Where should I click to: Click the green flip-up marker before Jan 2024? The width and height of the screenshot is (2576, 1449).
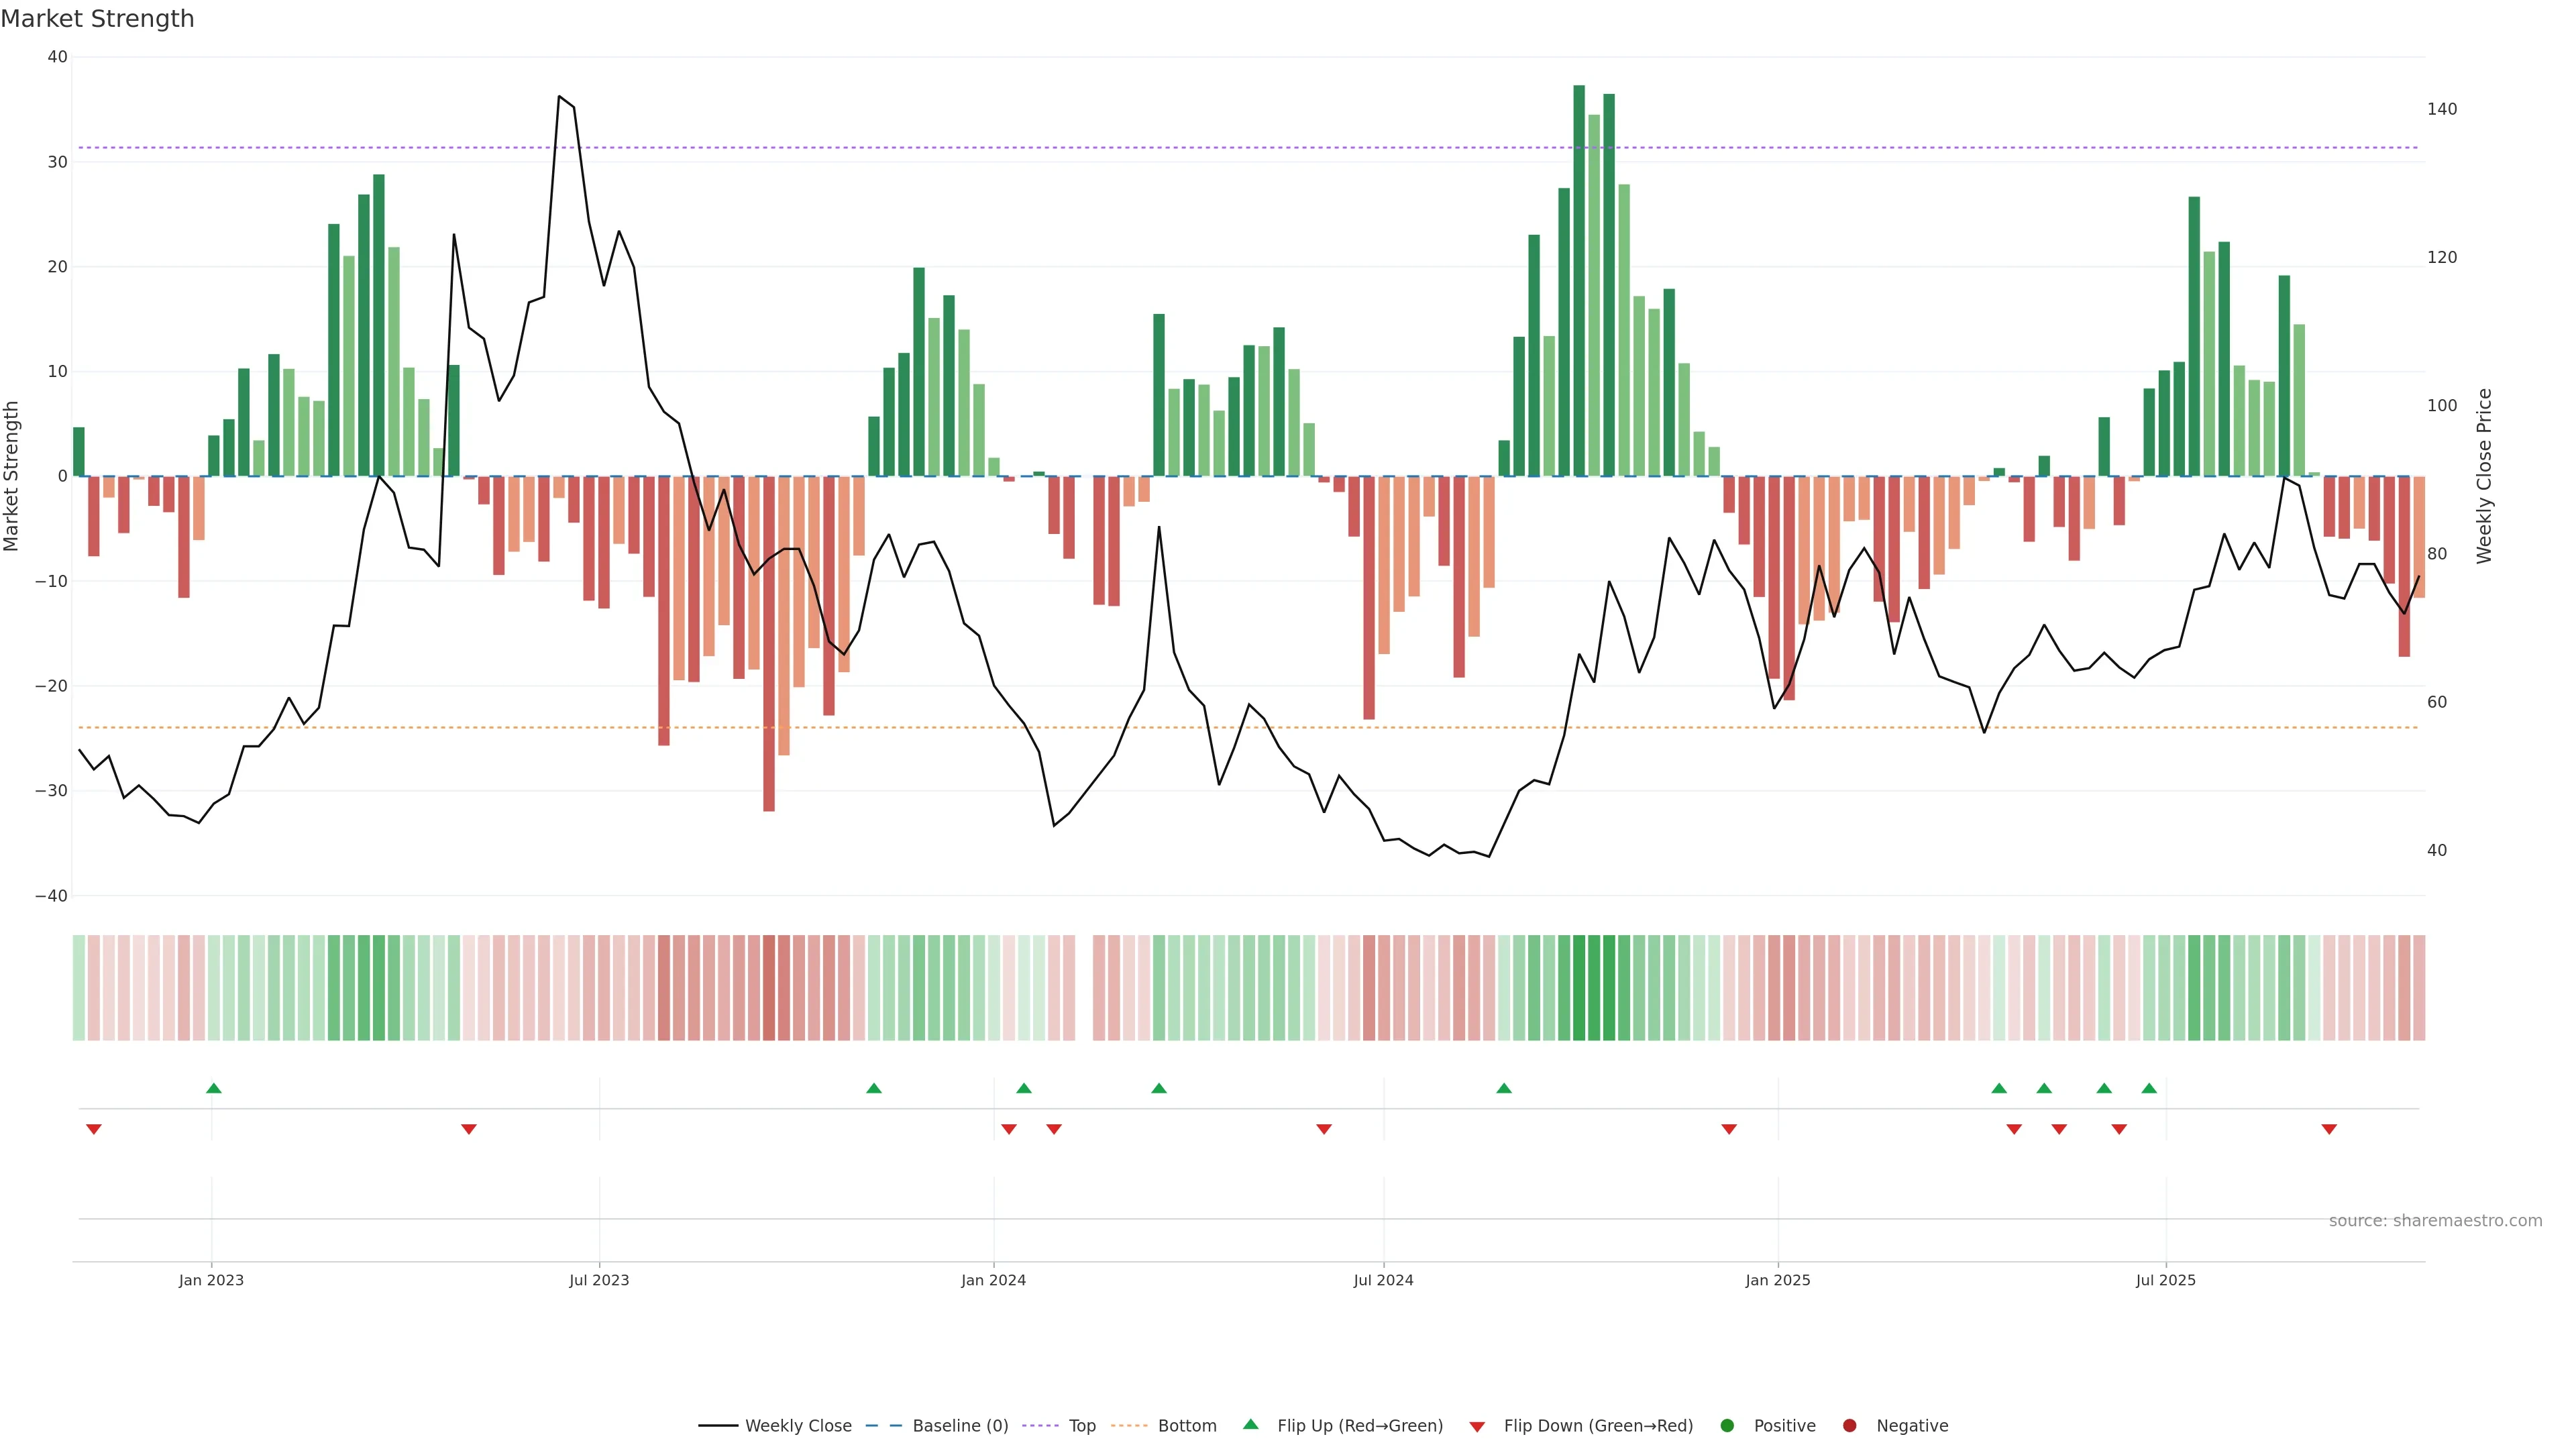pyautogui.click(x=874, y=1088)
